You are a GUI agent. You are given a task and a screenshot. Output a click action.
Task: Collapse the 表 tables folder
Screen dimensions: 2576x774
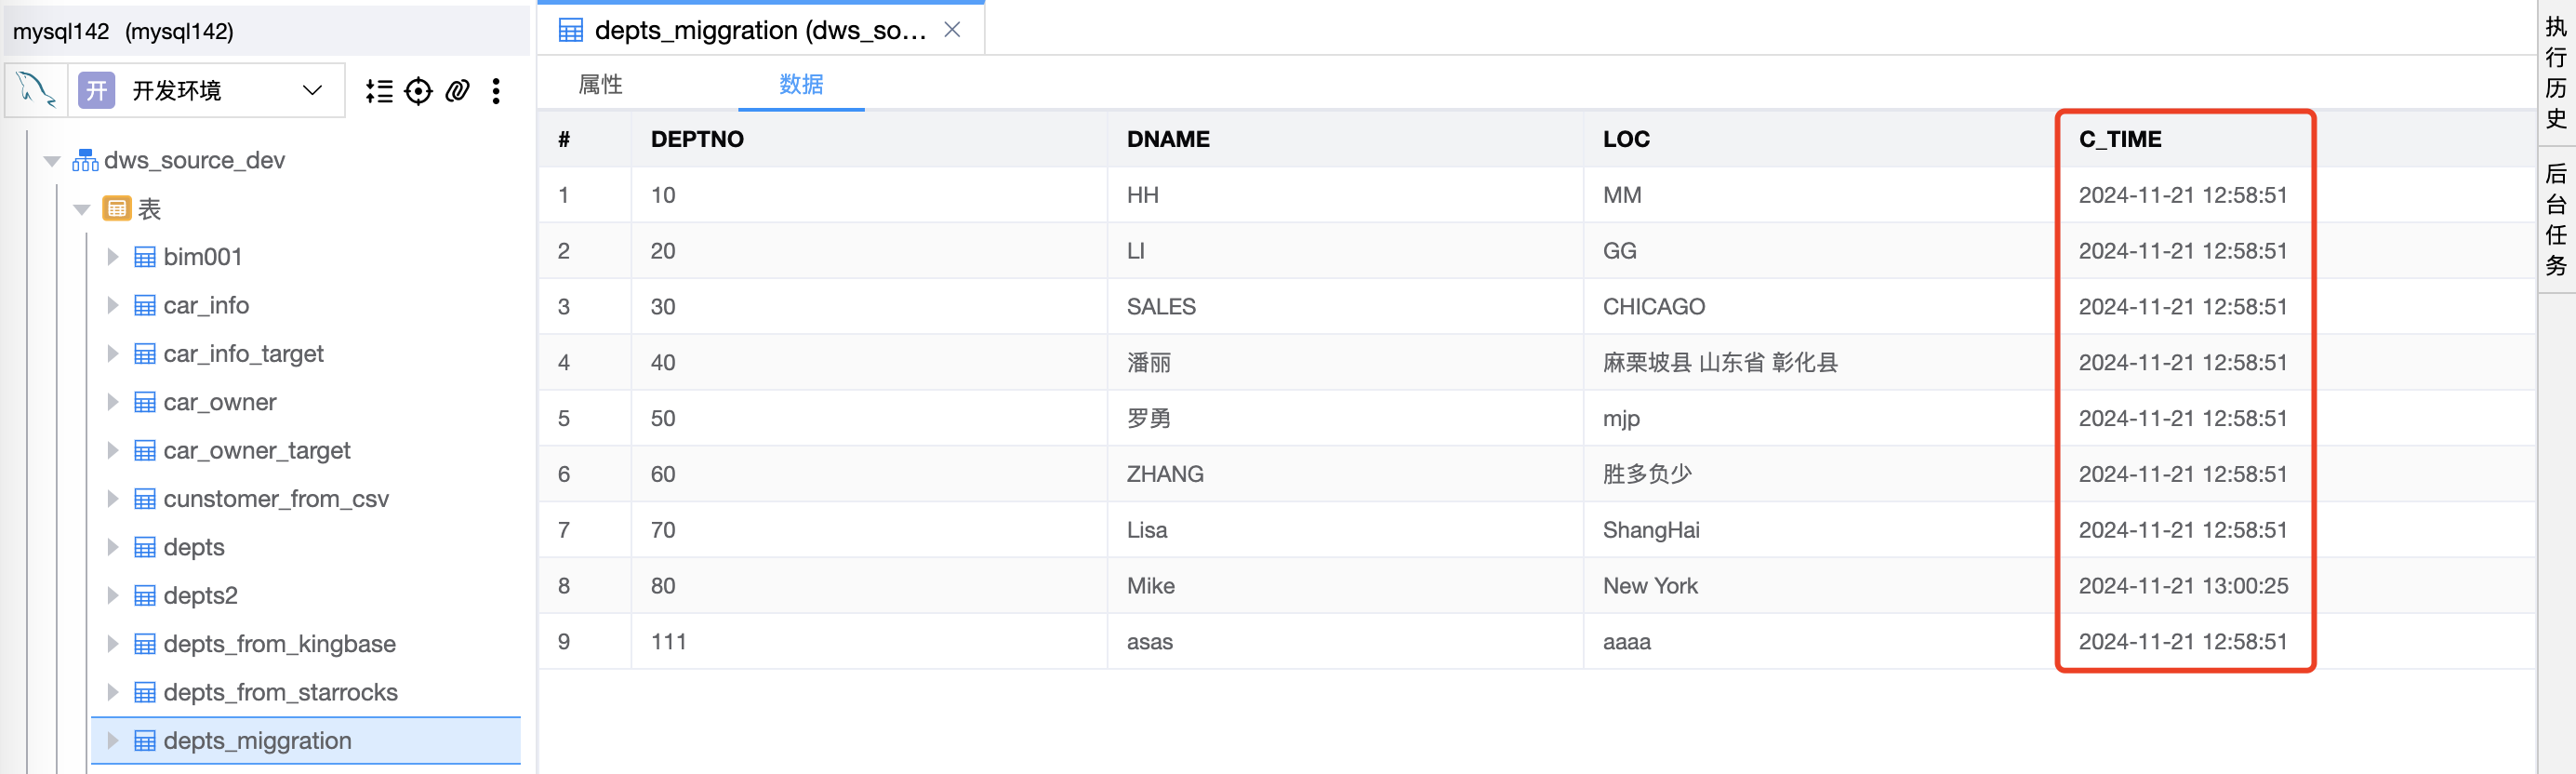[82, 209]
